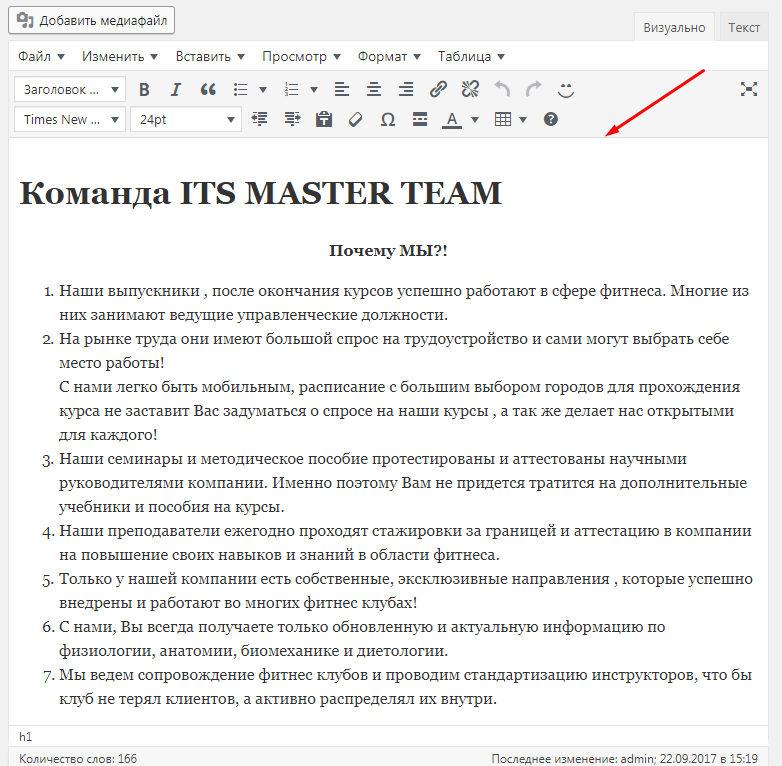
Task: Toggle italic formatting
Action: point(176,90)
